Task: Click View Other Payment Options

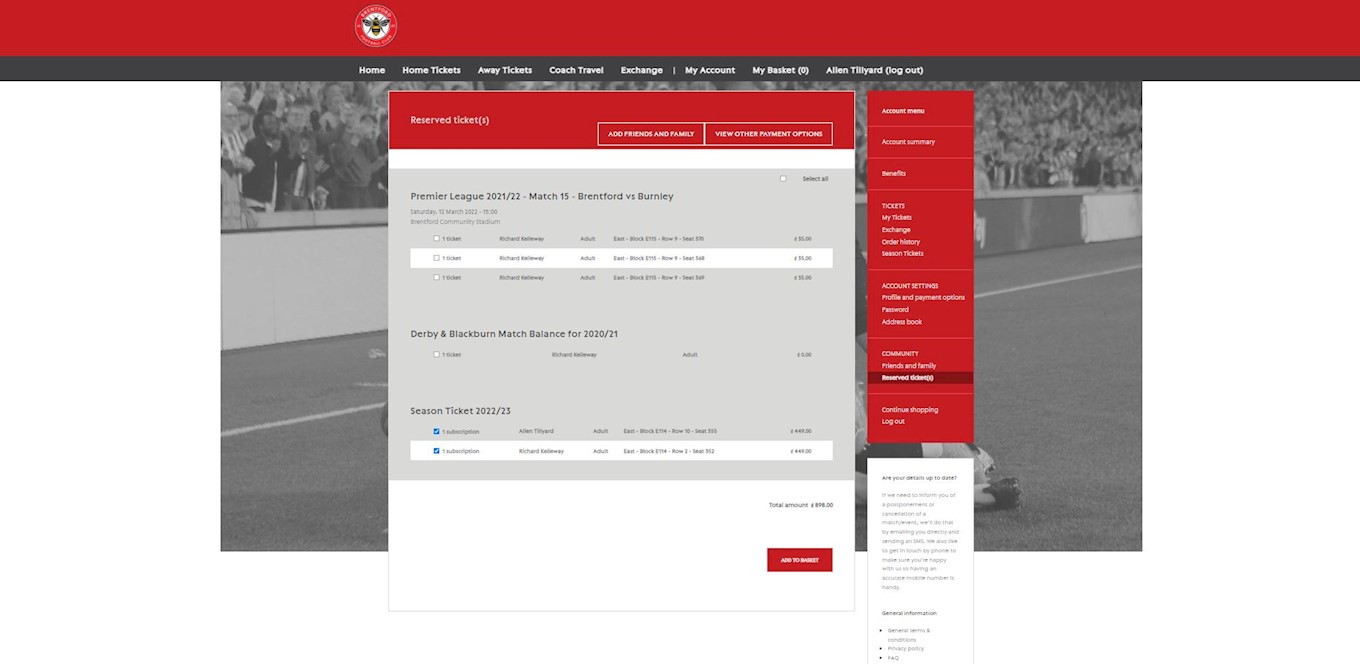Action: click(x=769, y=134)
